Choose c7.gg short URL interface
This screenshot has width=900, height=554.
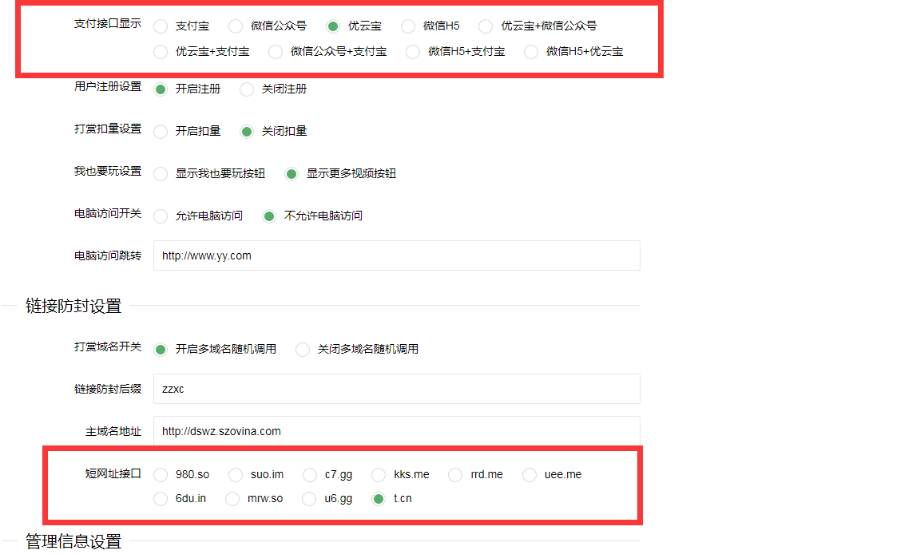coord(310,475)
